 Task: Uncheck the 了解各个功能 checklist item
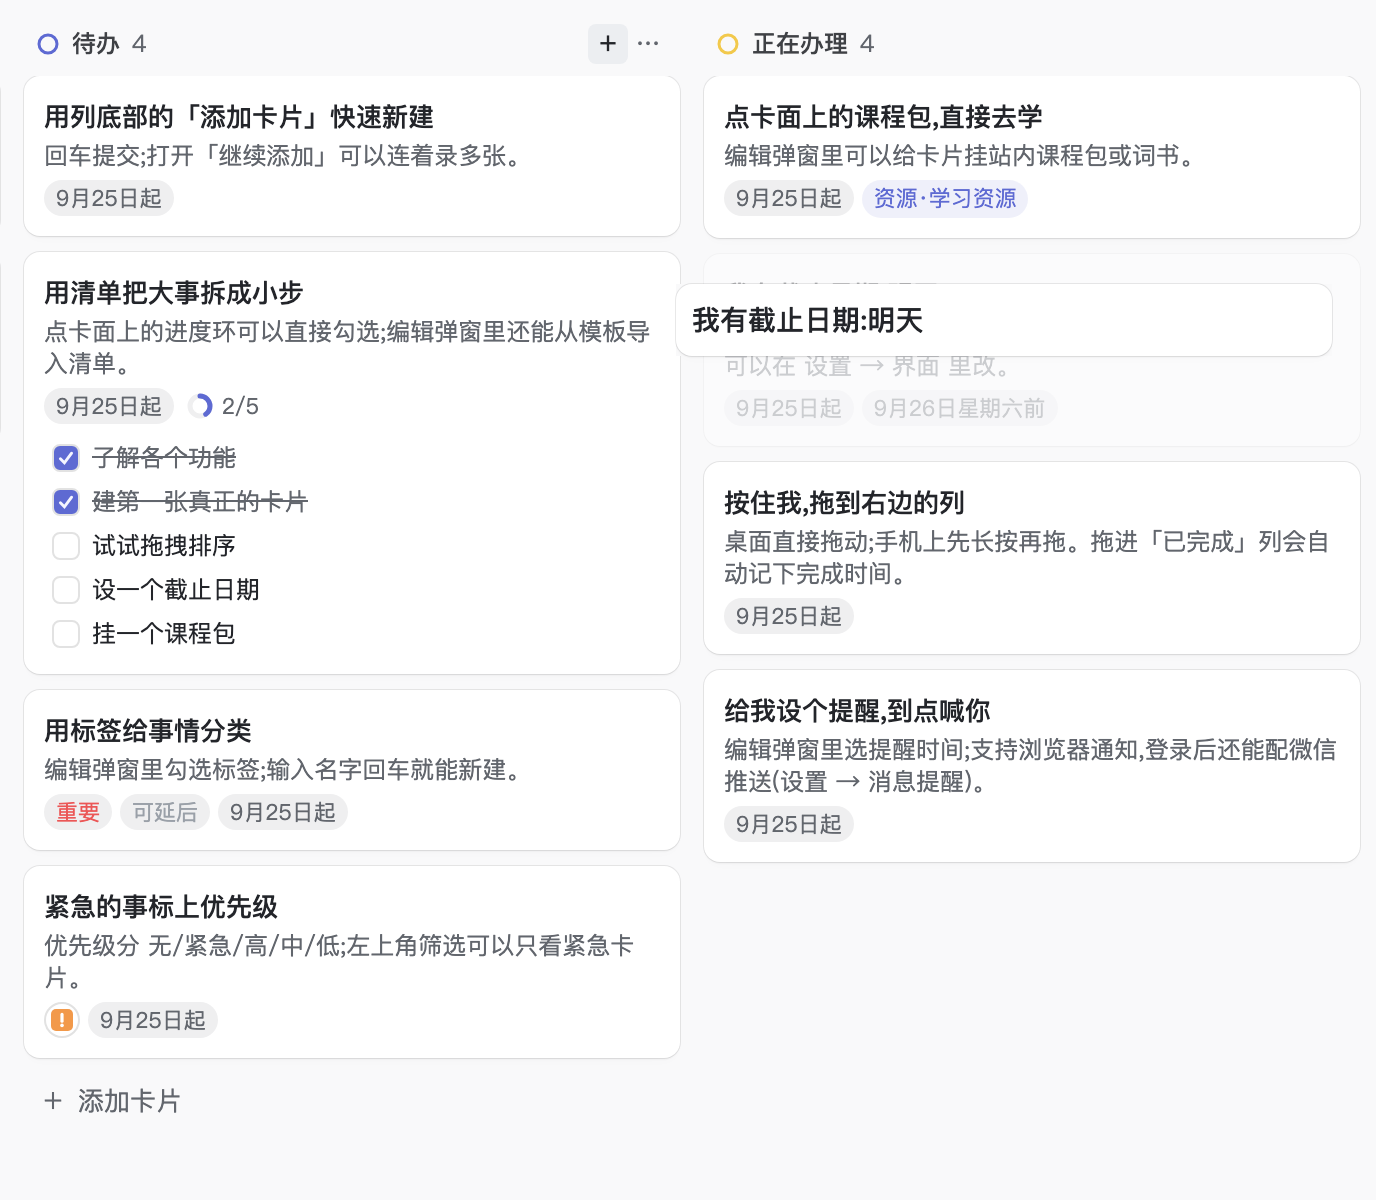pos(66,458)
